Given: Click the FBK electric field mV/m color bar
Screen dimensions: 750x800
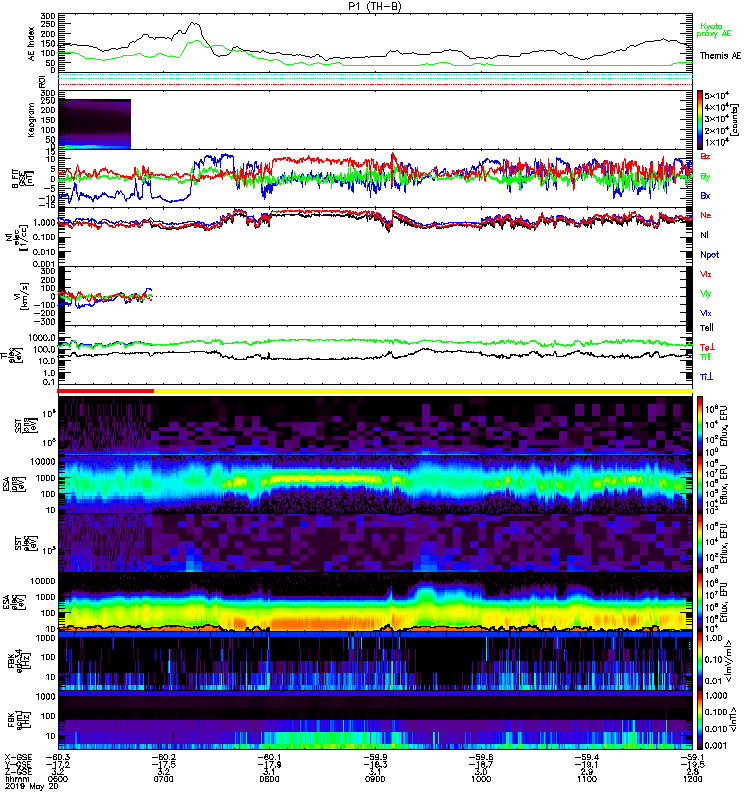Looking at the screenshot, I should click(700, 661).
